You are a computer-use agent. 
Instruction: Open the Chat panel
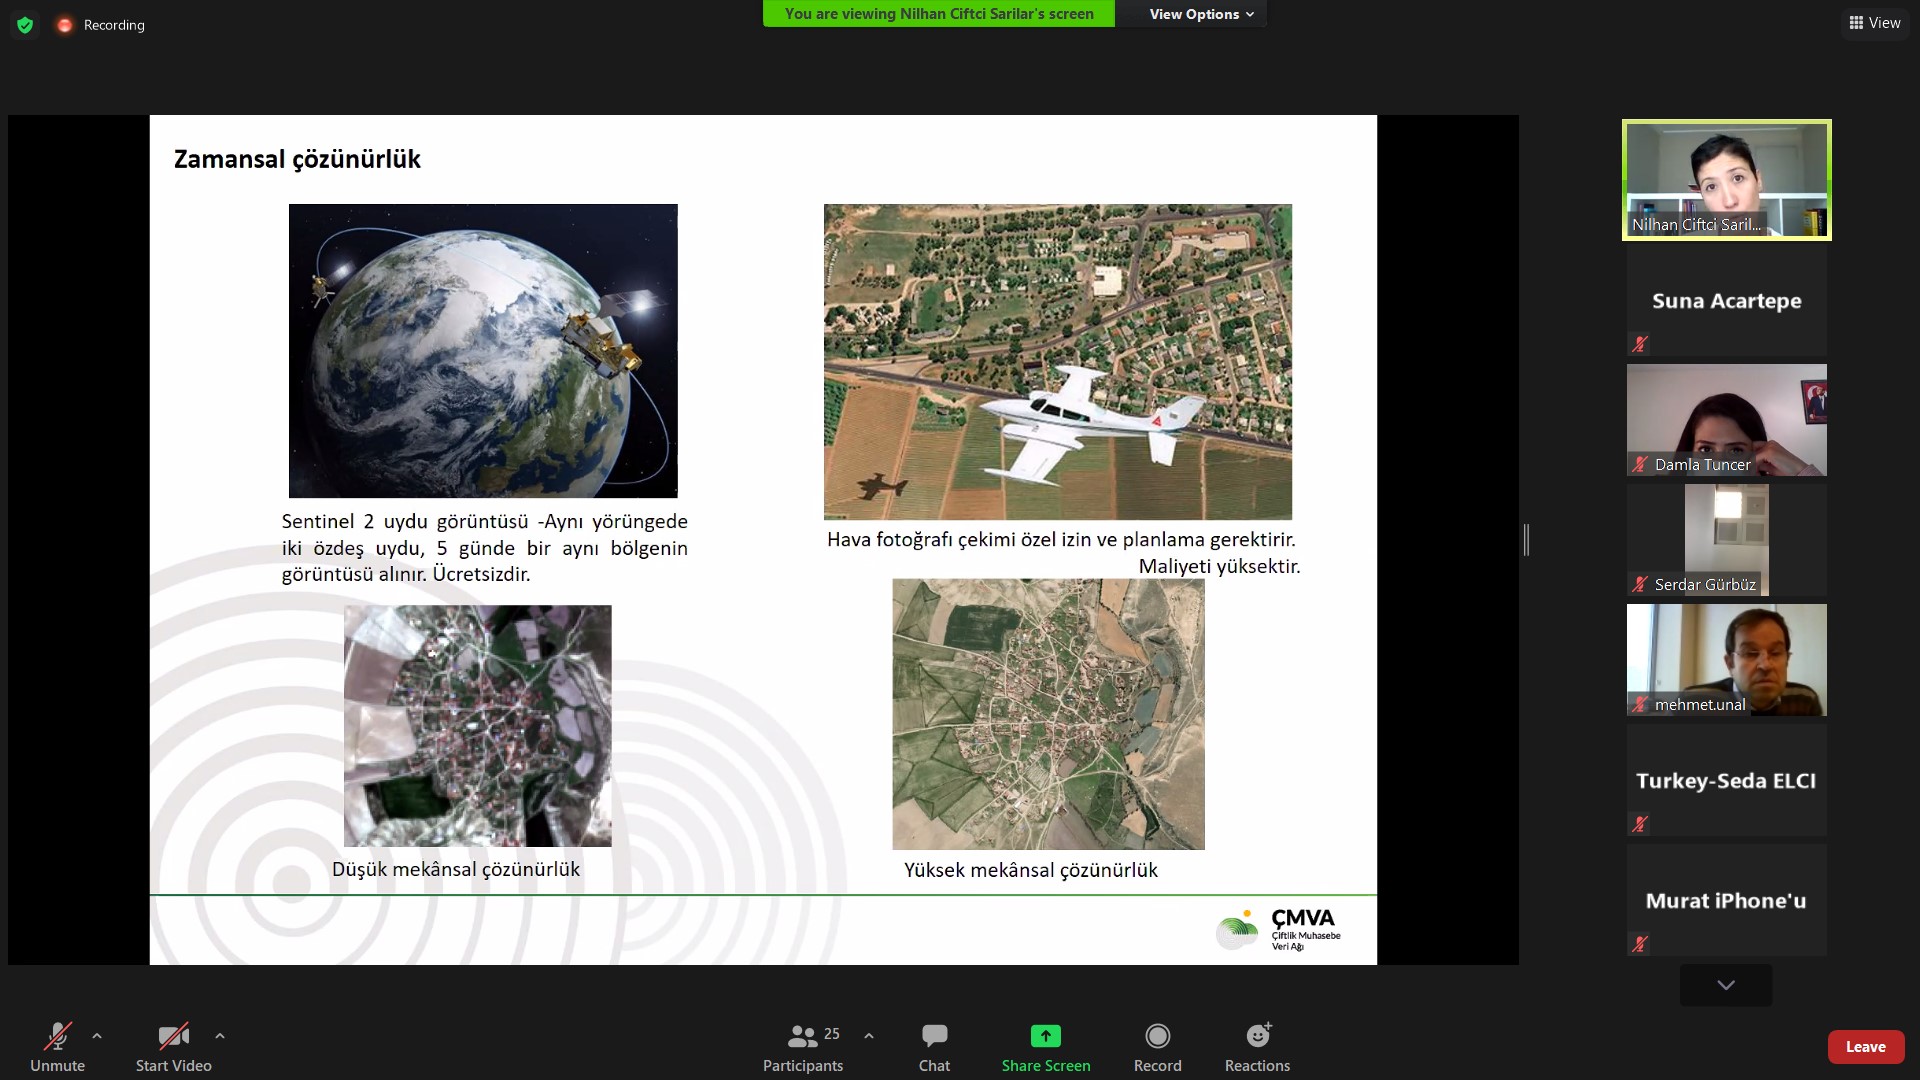point(934,1047)
